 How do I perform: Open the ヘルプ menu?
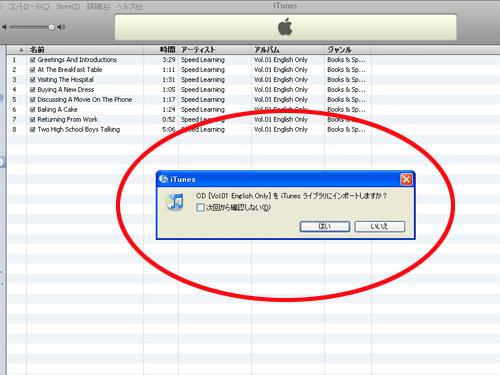(x=130, y=6)
